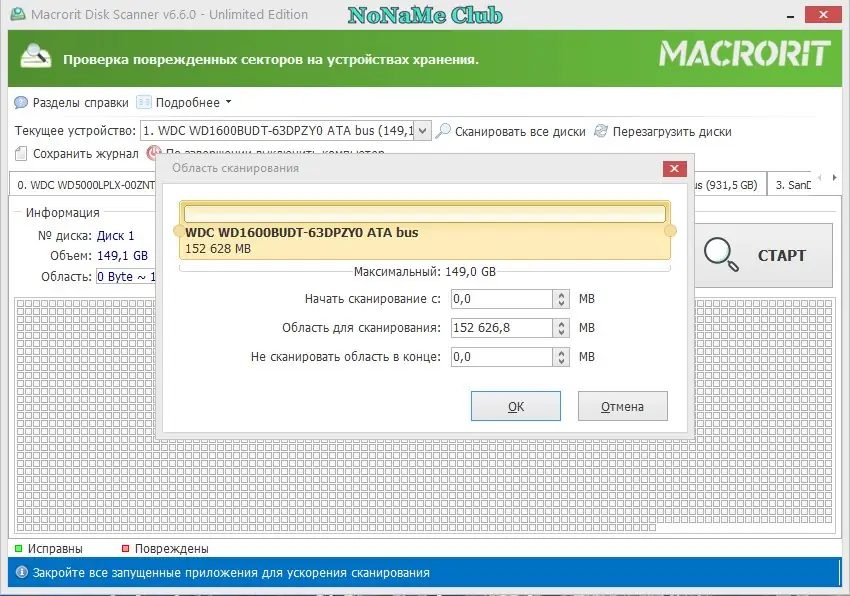Click the Отмена button
Viewport: 850px width, 596px height.
[x=622, y=405]
